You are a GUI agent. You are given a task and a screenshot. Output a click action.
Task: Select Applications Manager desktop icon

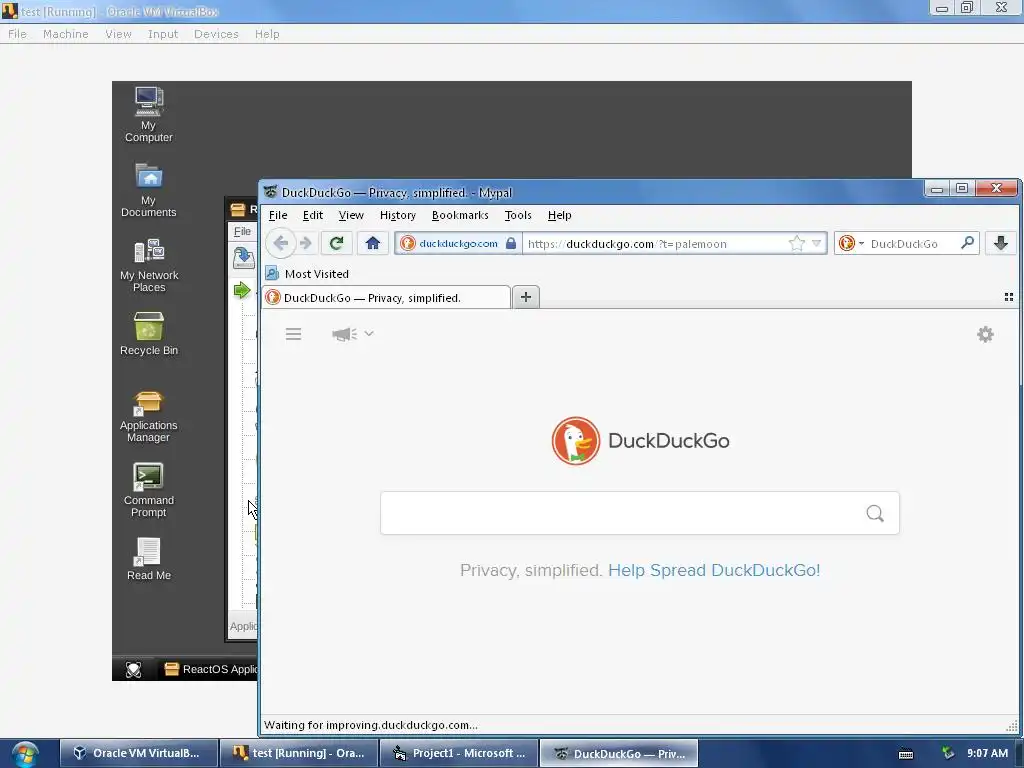tap(148, 417)
